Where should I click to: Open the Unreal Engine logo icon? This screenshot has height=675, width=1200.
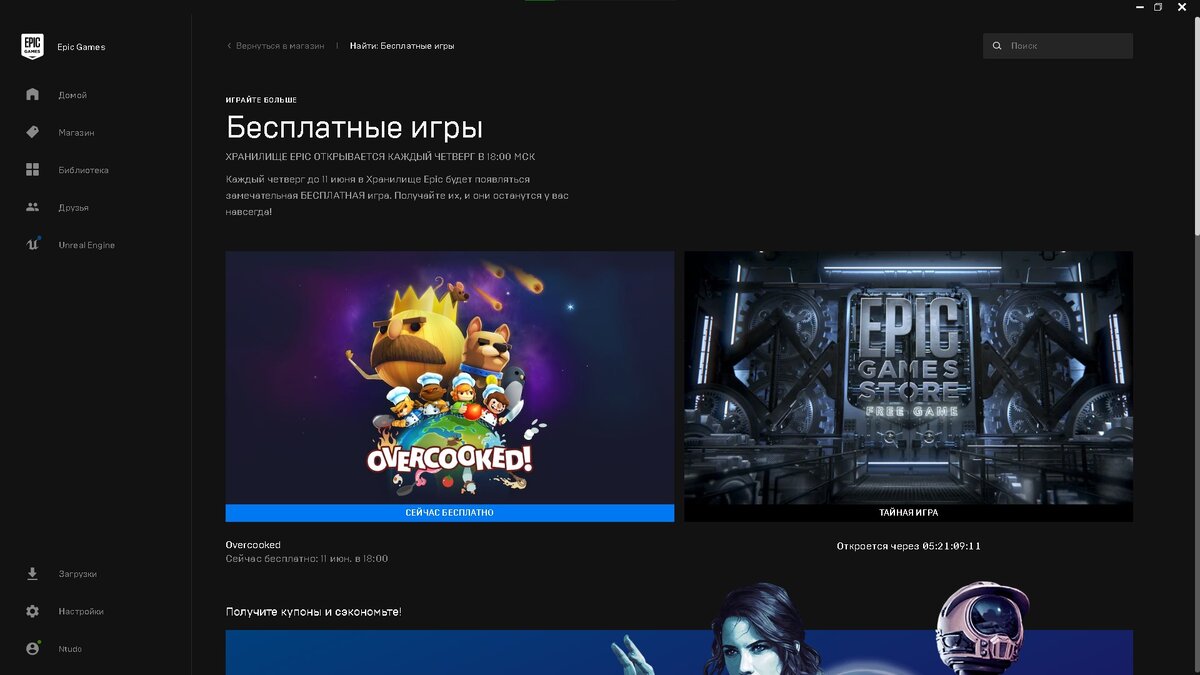pyautogui.click(x=32, y=245)
